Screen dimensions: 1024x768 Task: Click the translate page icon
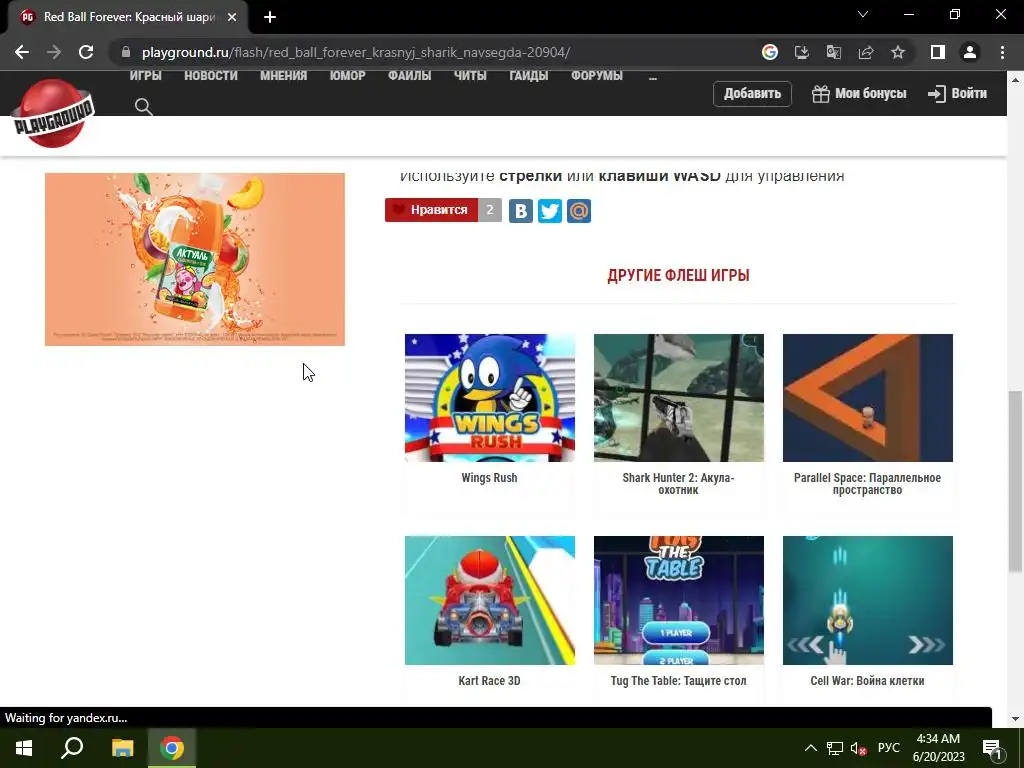(x=834, y=52)
